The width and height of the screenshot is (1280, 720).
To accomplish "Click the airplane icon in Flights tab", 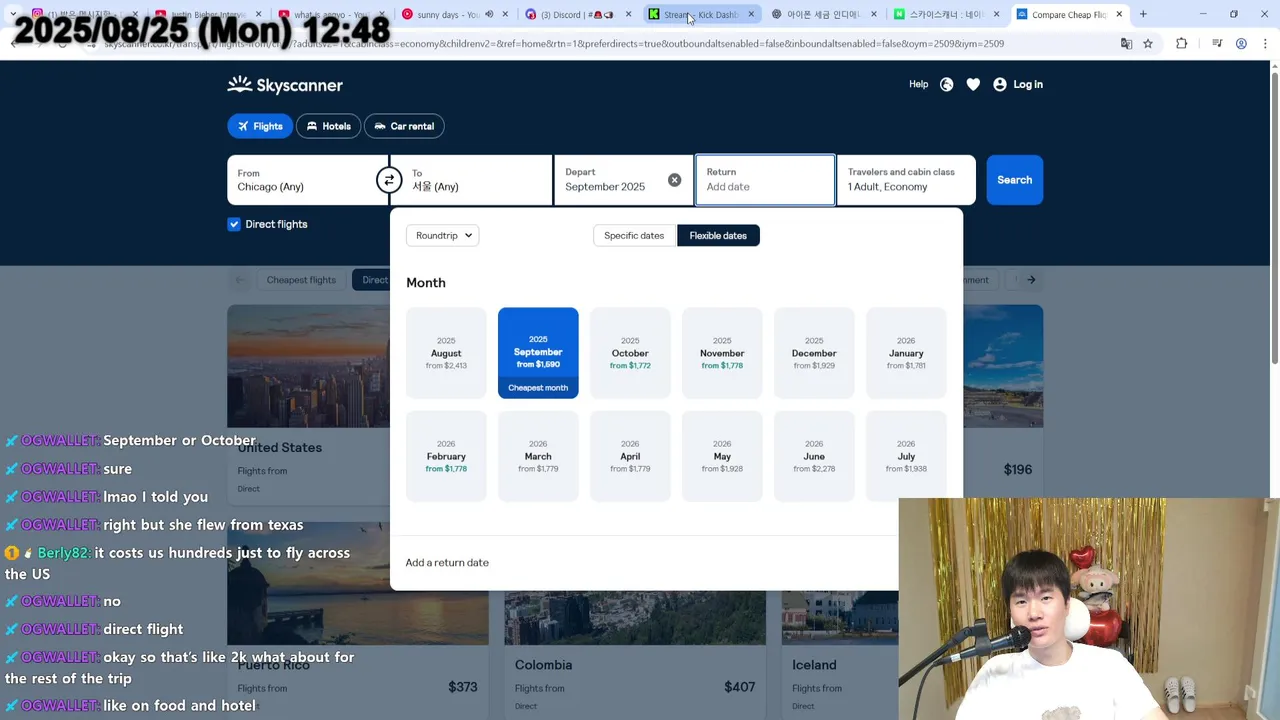I will tap(243, 126).
